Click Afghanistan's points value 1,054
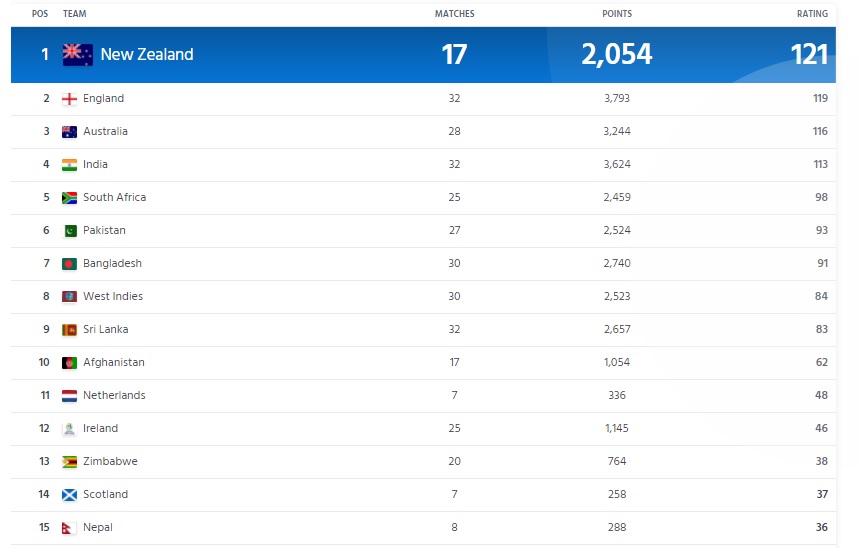This screenshot has width=859, height=548. coord(617,362)
